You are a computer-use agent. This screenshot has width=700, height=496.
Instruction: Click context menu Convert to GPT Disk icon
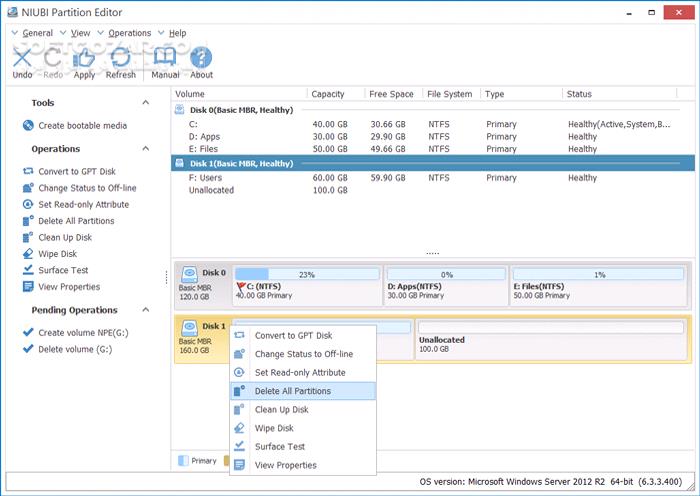point(239,335)
